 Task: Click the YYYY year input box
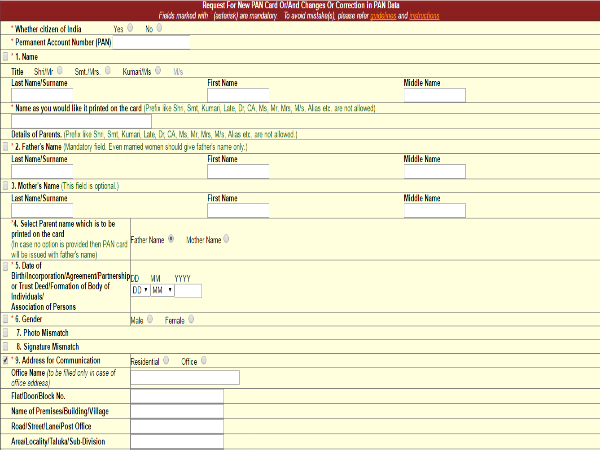188,290
